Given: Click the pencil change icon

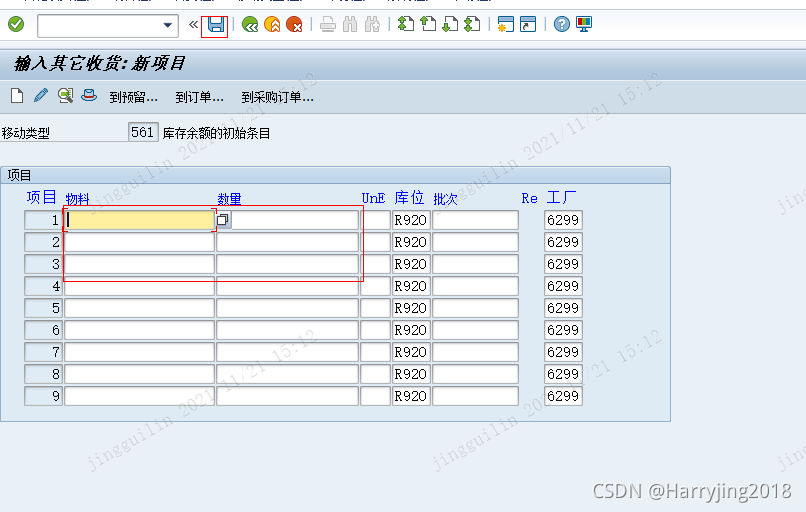Looking at the screenshot, I should pyautogui.click(x=41, y=96).
